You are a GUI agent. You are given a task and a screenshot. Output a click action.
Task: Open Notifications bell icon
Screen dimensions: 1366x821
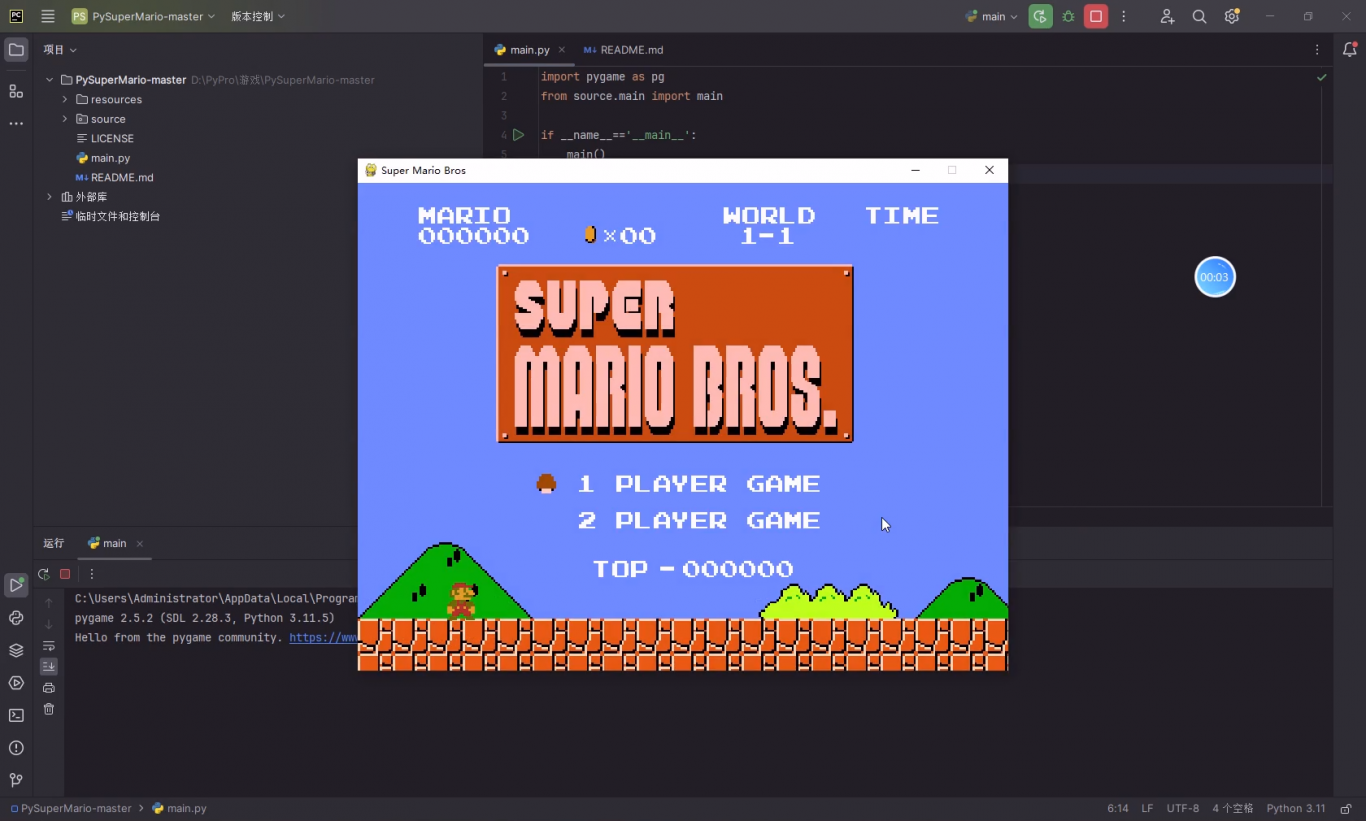click(x=1349, y=50)
